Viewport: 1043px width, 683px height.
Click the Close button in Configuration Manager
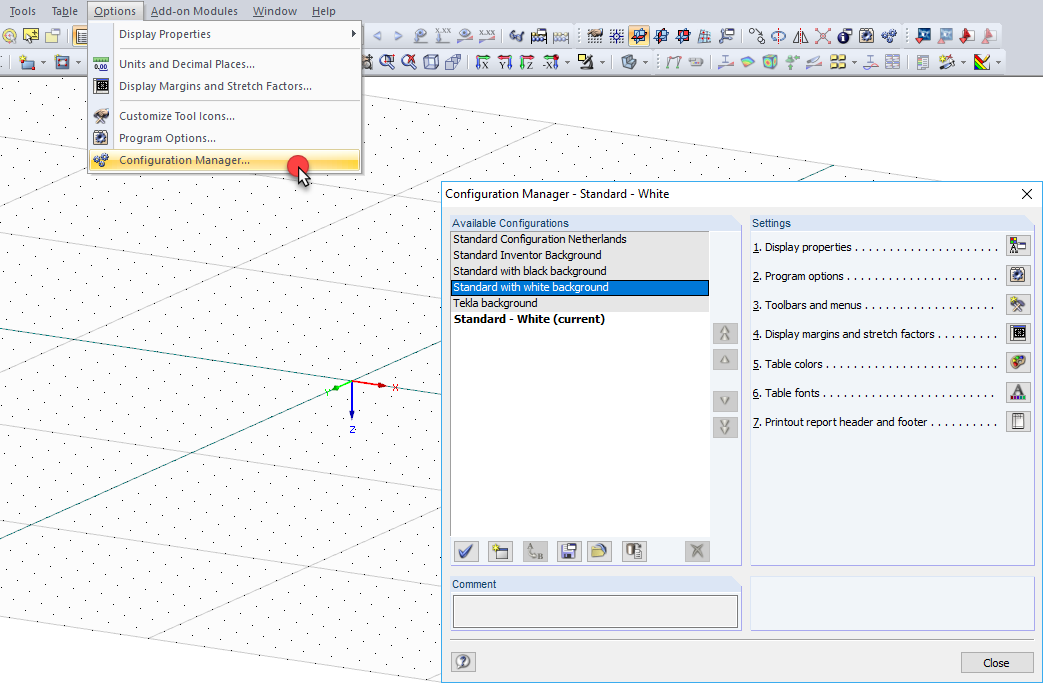click(997, 662)
